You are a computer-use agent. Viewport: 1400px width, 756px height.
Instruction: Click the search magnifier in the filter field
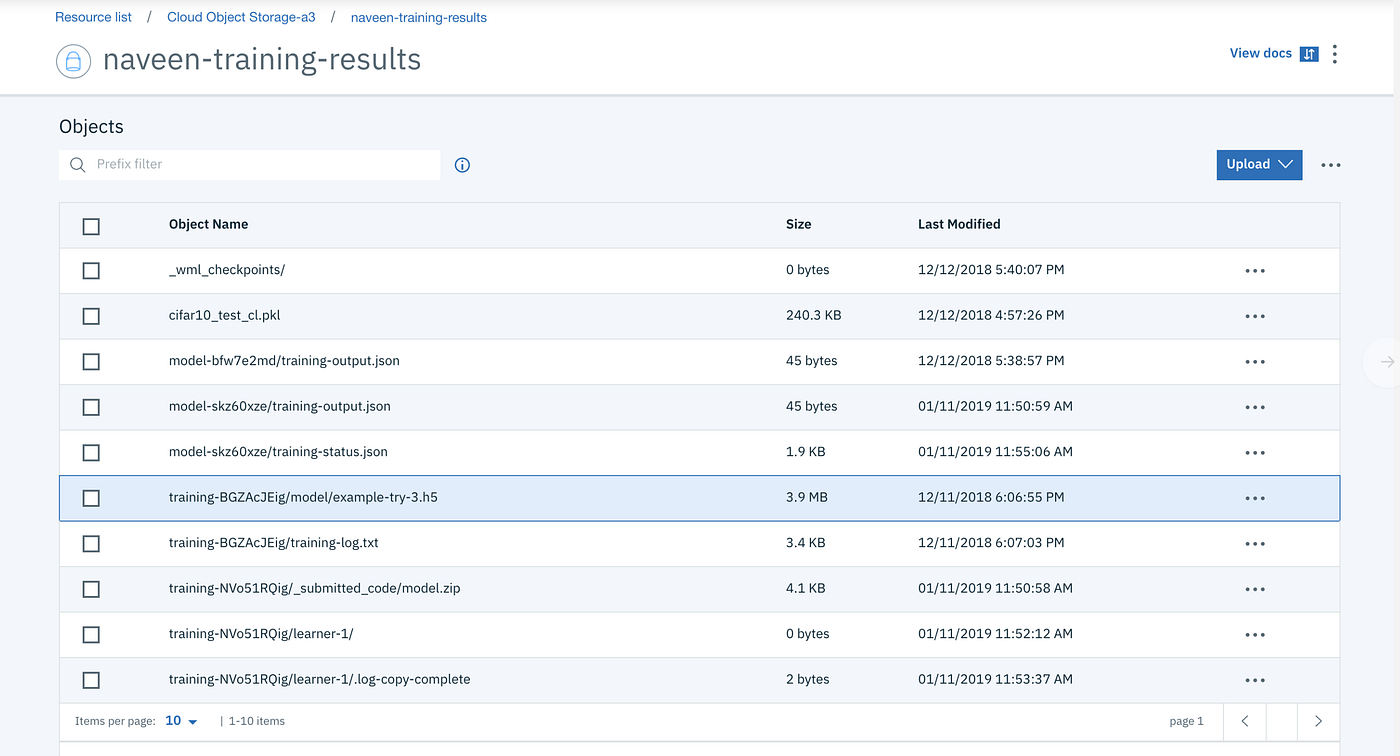(77, 164)
